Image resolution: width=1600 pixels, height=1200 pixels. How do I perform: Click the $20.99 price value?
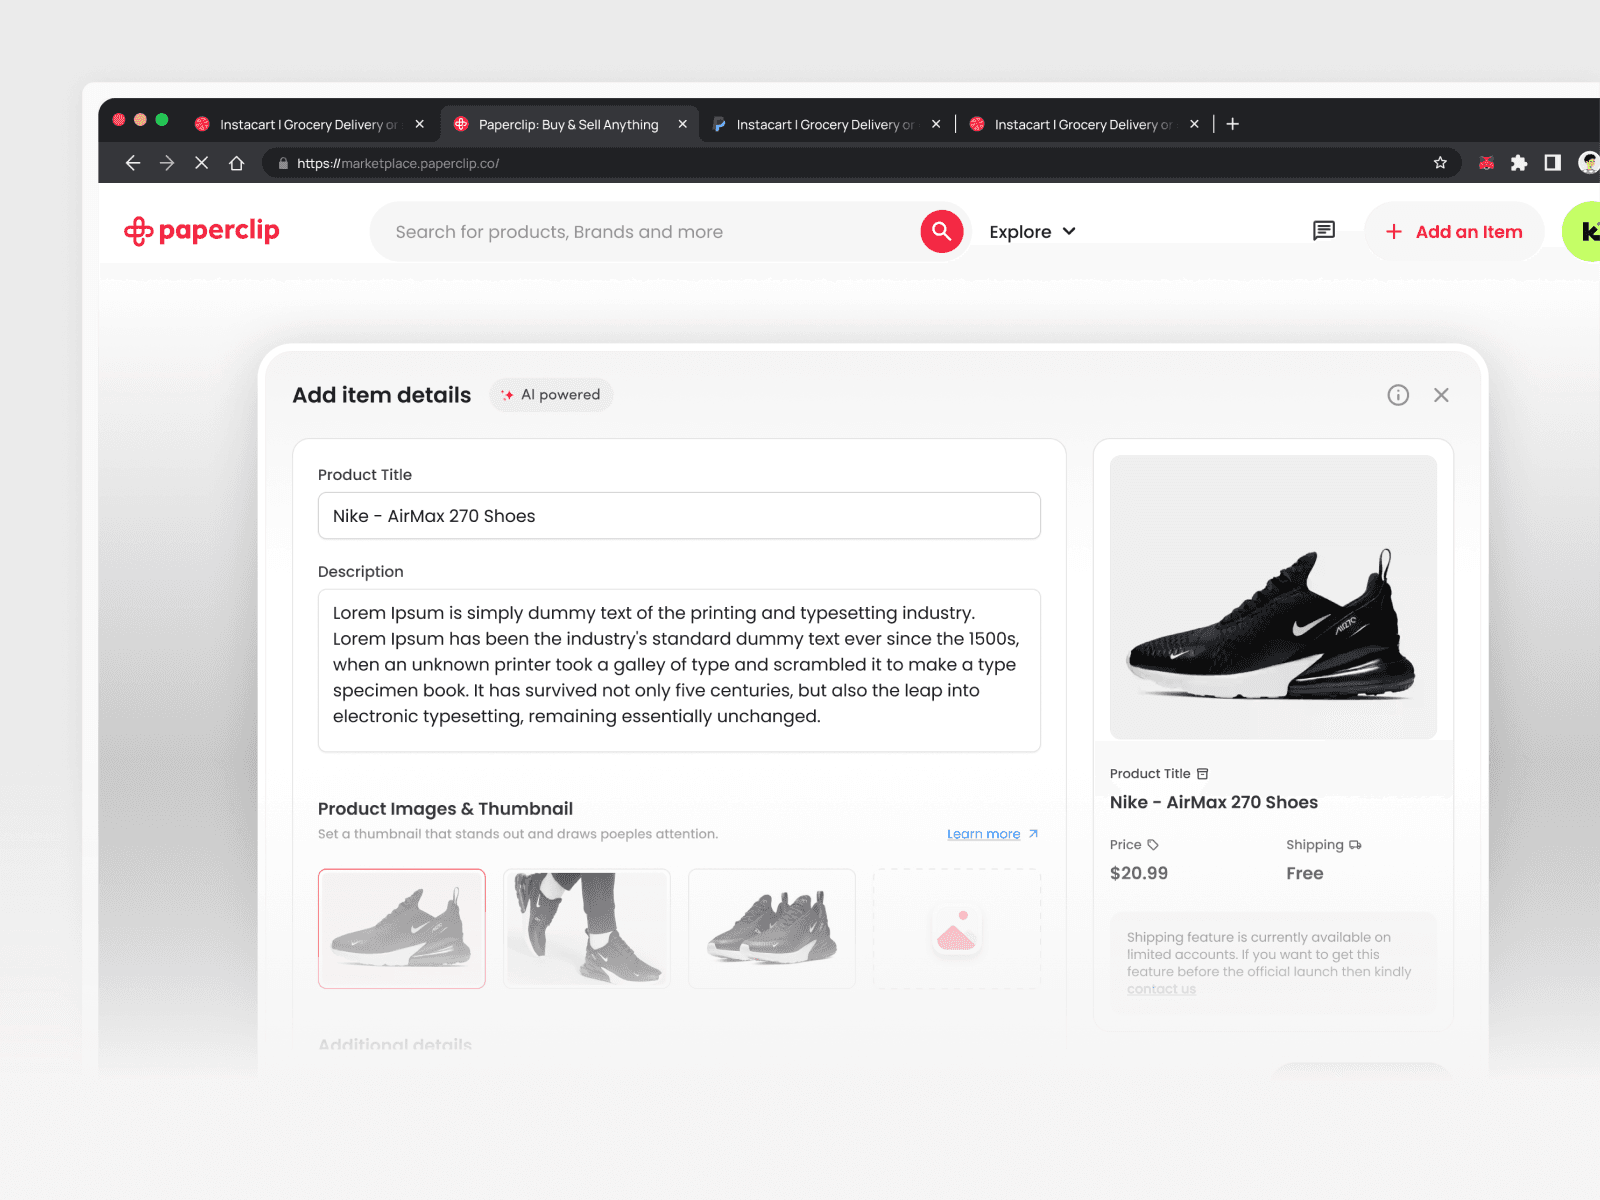pos(1139,873)
